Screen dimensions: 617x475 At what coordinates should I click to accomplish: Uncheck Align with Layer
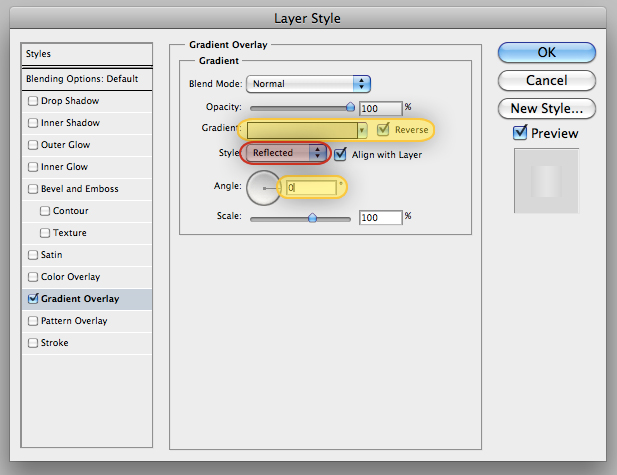click(x=340, y=154)
